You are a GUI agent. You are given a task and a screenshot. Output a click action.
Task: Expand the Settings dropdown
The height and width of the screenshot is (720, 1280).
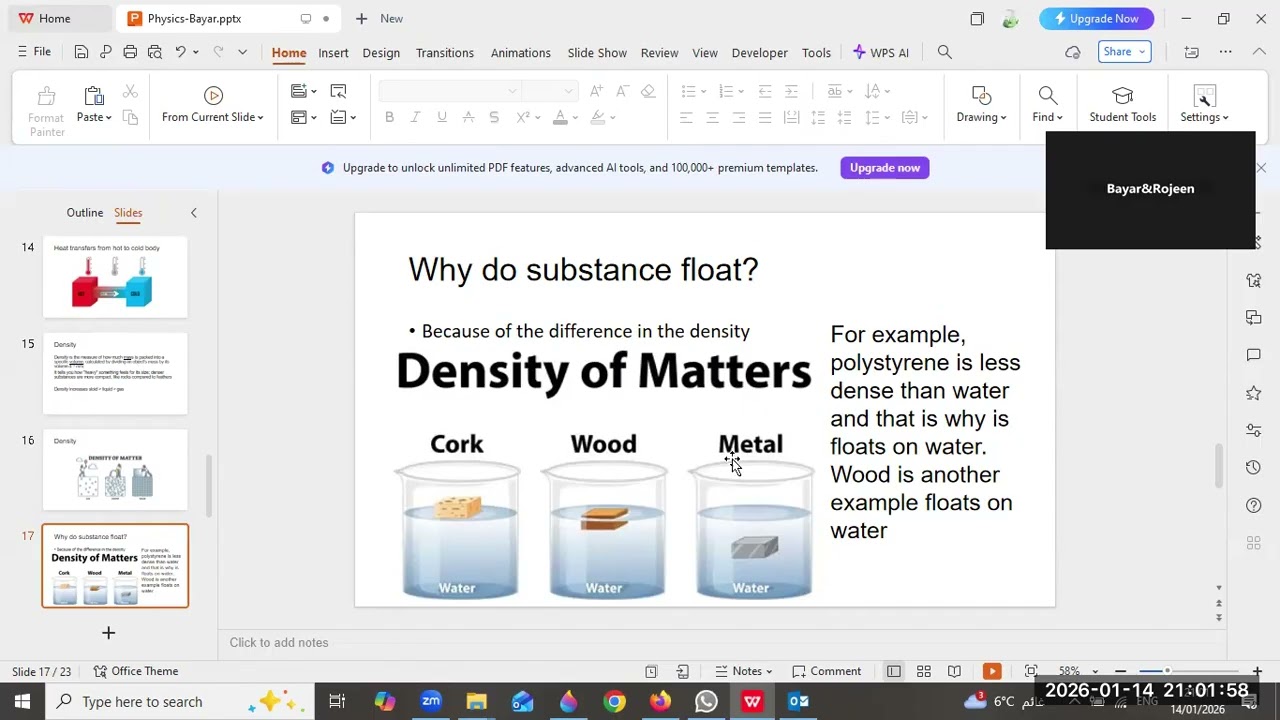click(x=1225, y=118)
